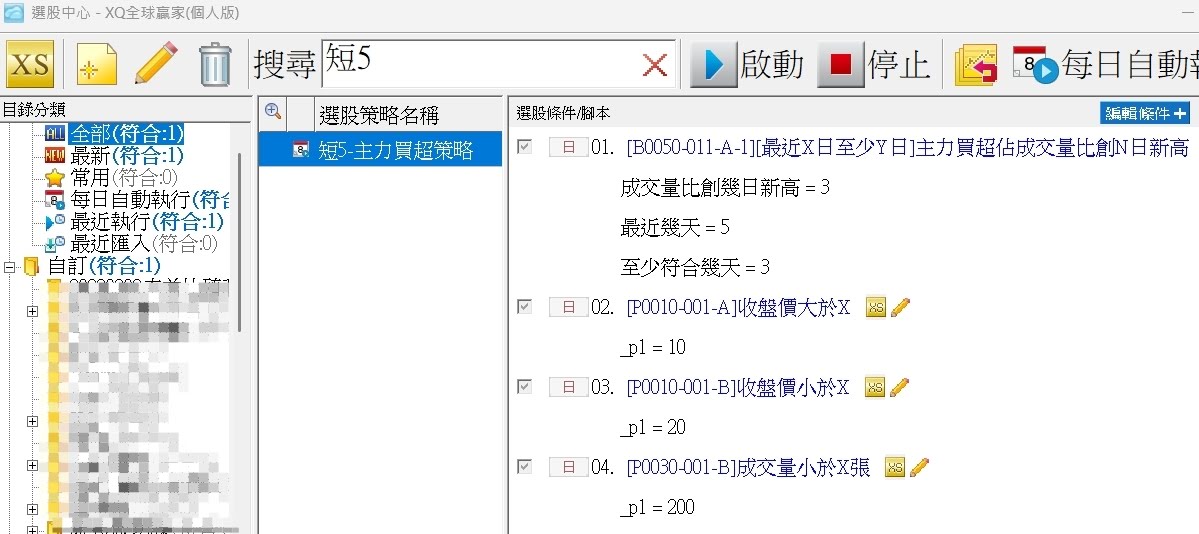Open the 日 frequency selector for condition 03
The width and height of the screenshot is (1199, 534).
click(569, 387)
